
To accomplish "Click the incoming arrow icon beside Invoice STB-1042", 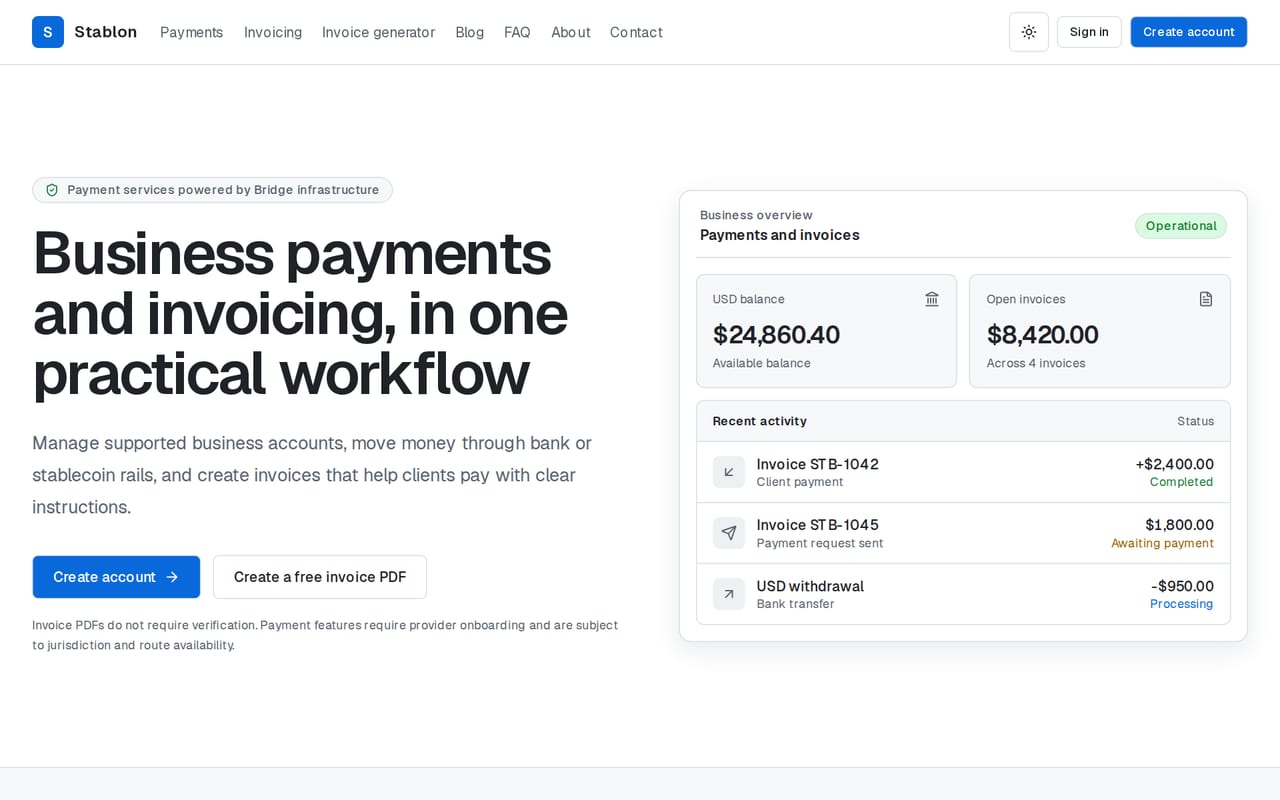I will click(729, 472).
